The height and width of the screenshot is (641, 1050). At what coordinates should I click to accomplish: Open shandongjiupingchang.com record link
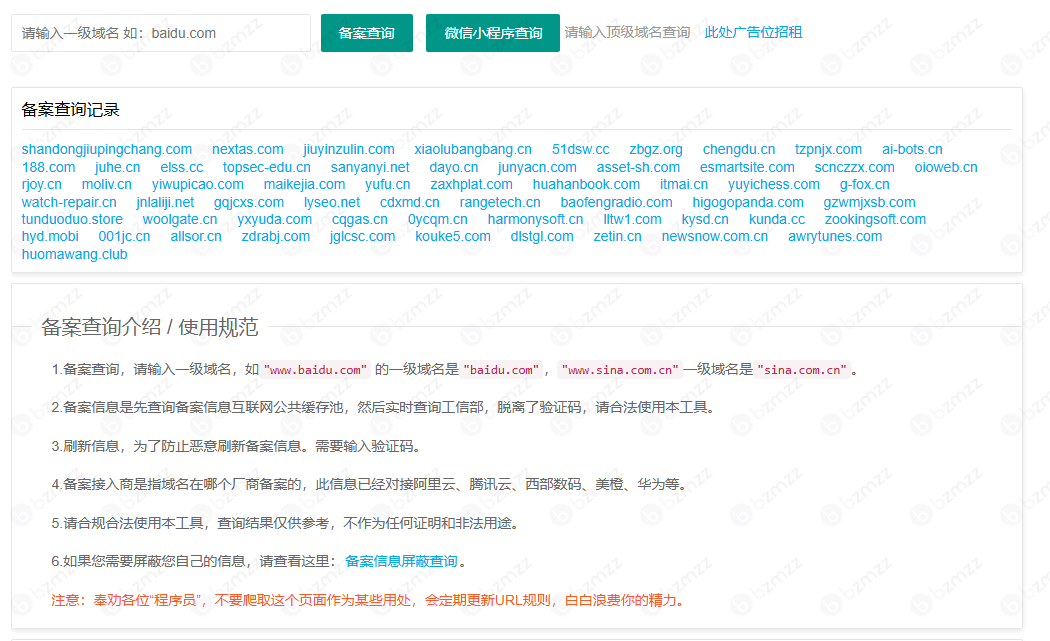coord(106,149)
